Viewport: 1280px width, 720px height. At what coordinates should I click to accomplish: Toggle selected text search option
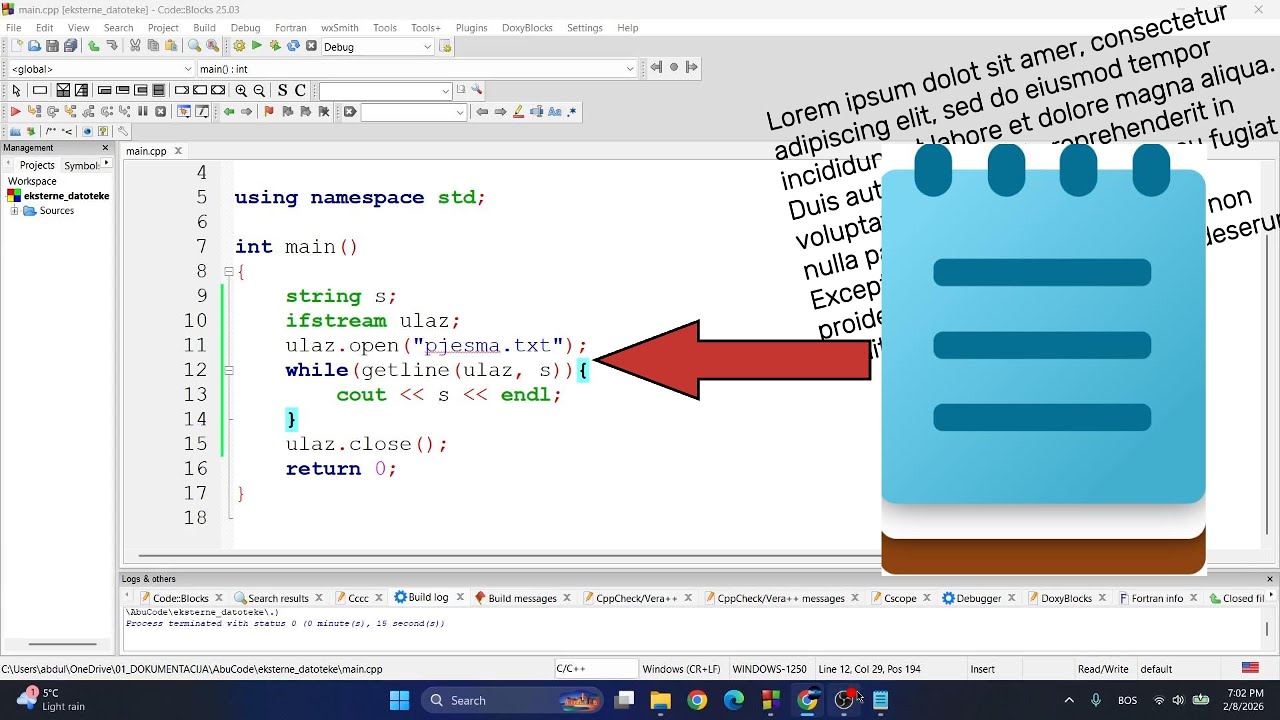(537, 111)
